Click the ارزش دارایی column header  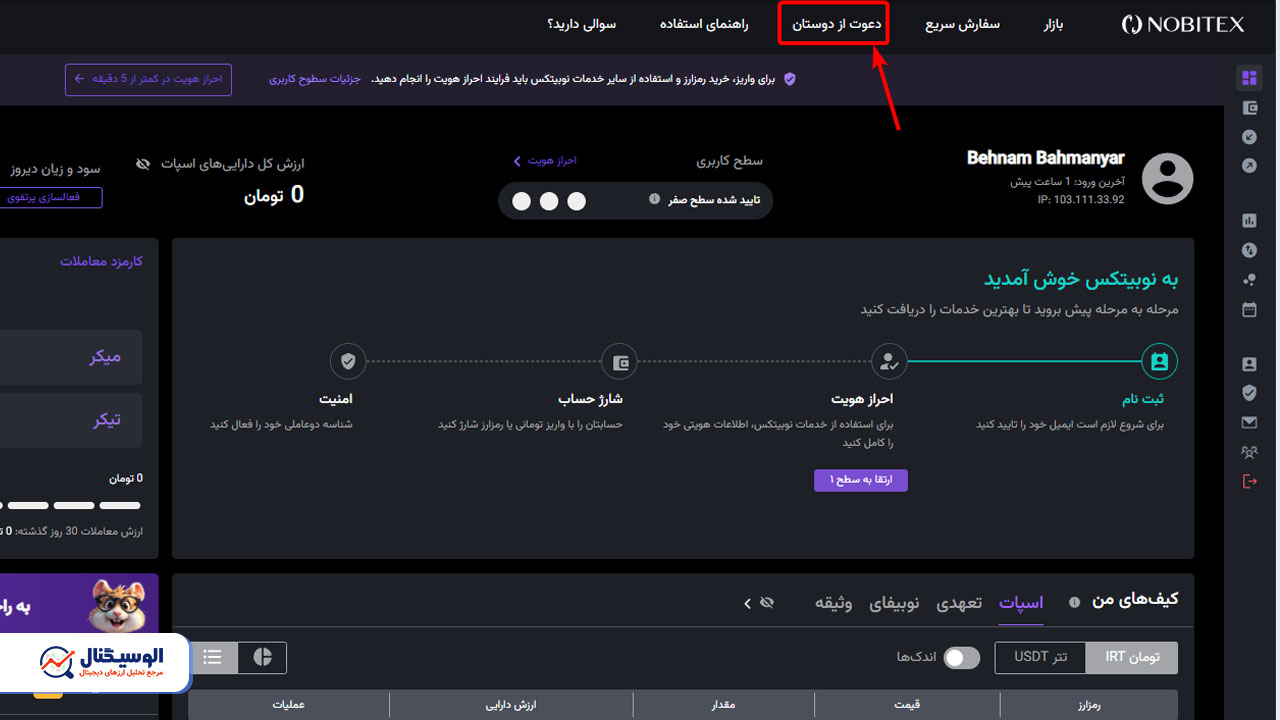511,704
